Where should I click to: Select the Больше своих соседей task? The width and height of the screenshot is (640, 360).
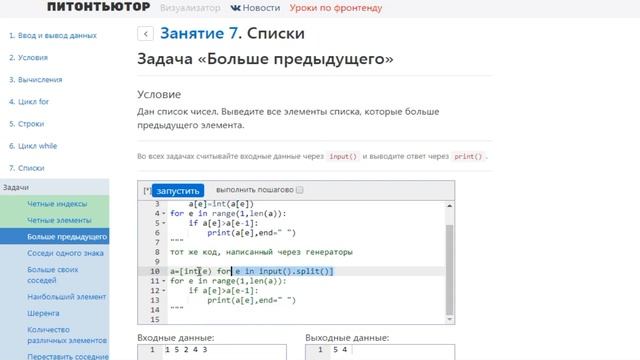54,275
